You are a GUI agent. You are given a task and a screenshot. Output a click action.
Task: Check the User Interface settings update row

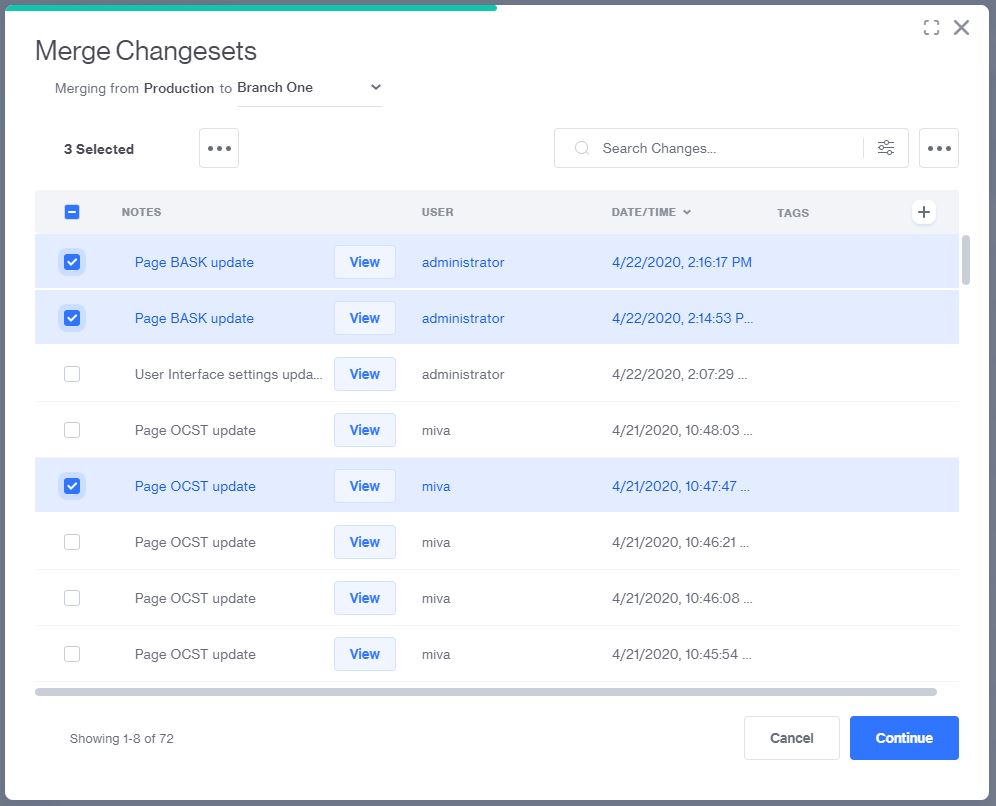tap(72, 373)
